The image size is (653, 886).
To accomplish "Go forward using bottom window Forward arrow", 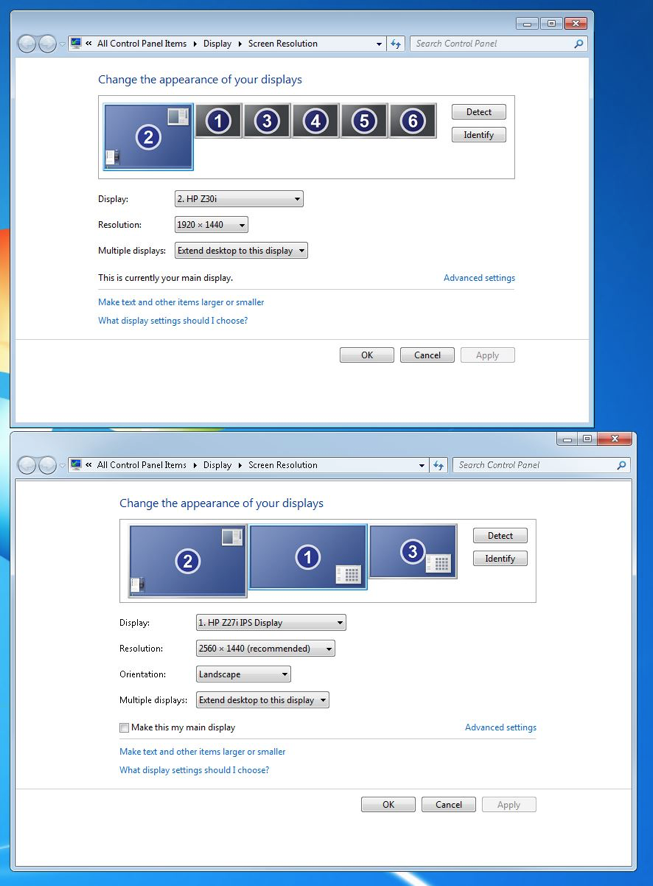I will (47, 465).
